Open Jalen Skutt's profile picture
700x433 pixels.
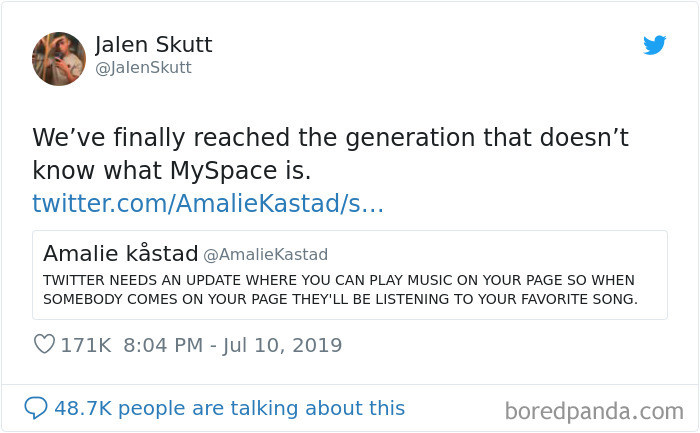(x=59, y=59)
